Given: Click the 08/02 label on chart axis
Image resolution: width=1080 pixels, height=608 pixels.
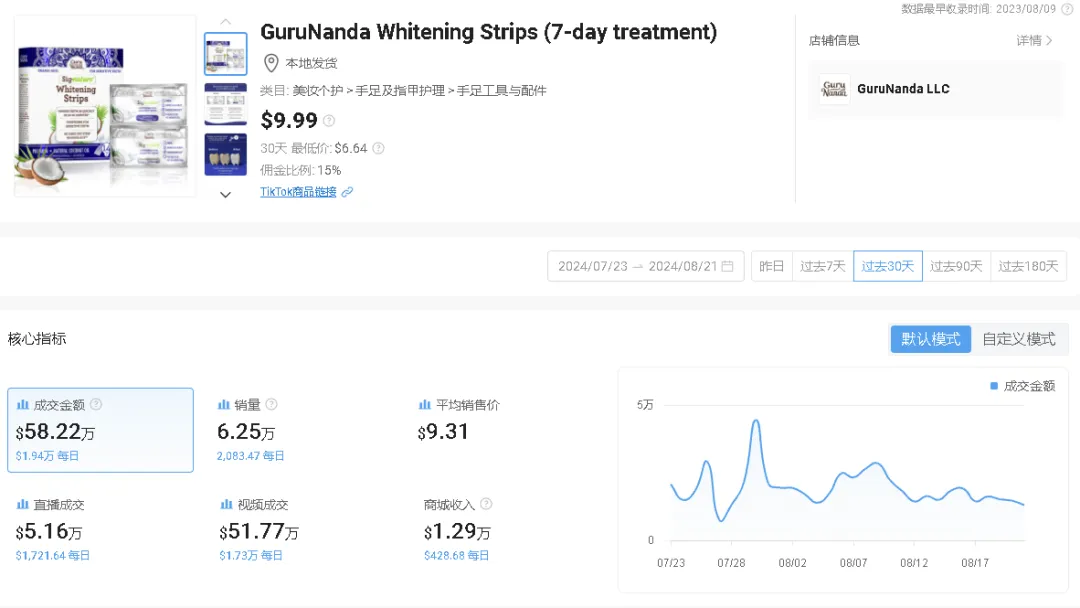Looking at the screenshot, I should [x=792, y=563].
